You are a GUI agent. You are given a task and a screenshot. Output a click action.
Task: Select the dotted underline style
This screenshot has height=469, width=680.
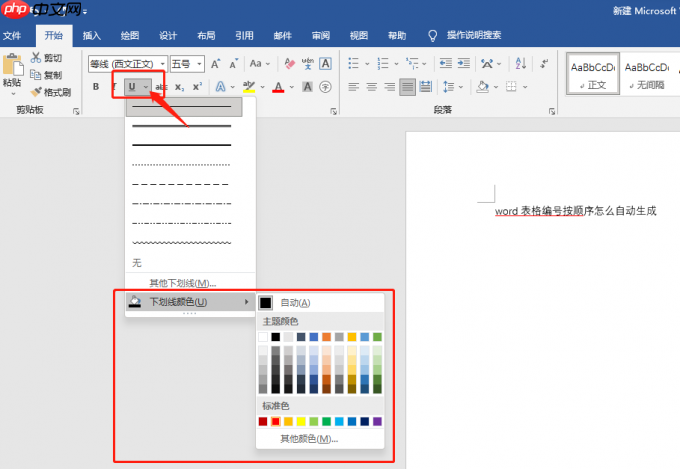pos(182,165)
